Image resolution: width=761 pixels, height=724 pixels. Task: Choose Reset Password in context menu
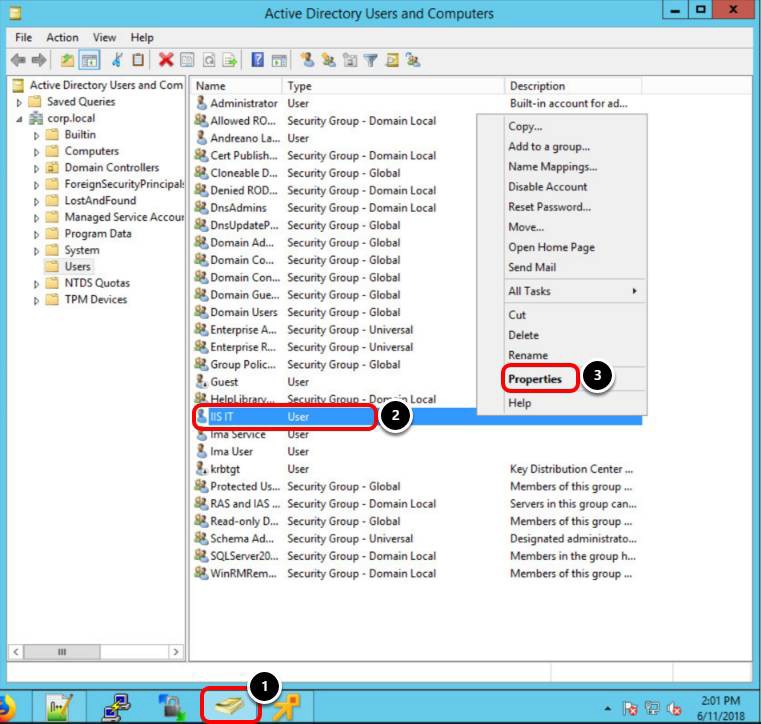point(549,207)
